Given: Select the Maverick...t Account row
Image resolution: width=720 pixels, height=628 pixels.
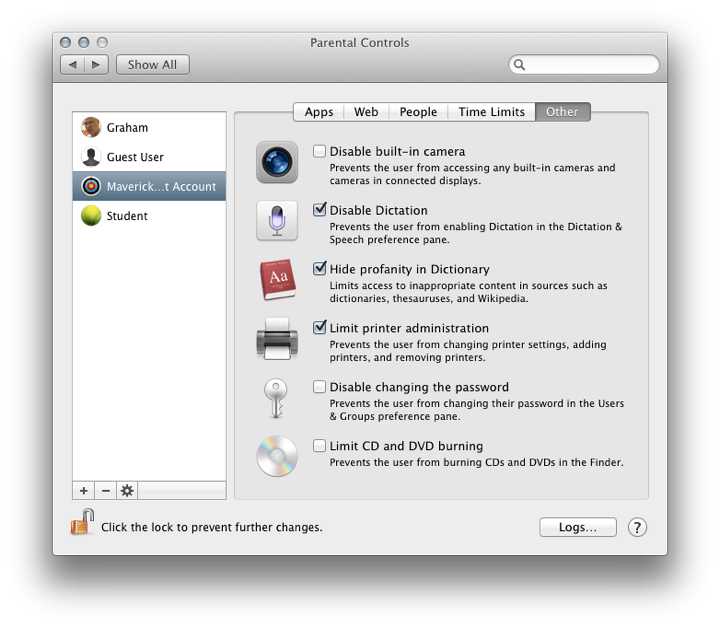Looking at the screenshot, I should (x=149, y=186).
